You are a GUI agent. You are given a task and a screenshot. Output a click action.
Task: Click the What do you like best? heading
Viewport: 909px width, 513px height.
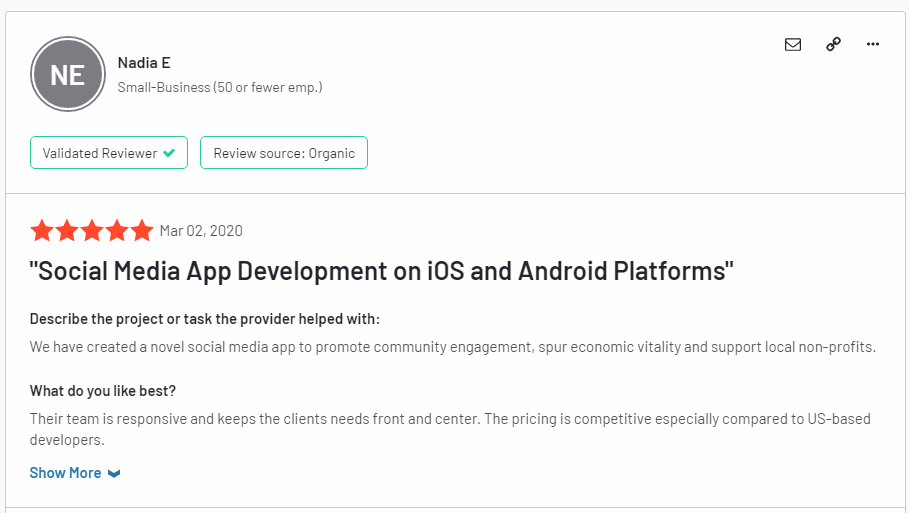[103, 390]
